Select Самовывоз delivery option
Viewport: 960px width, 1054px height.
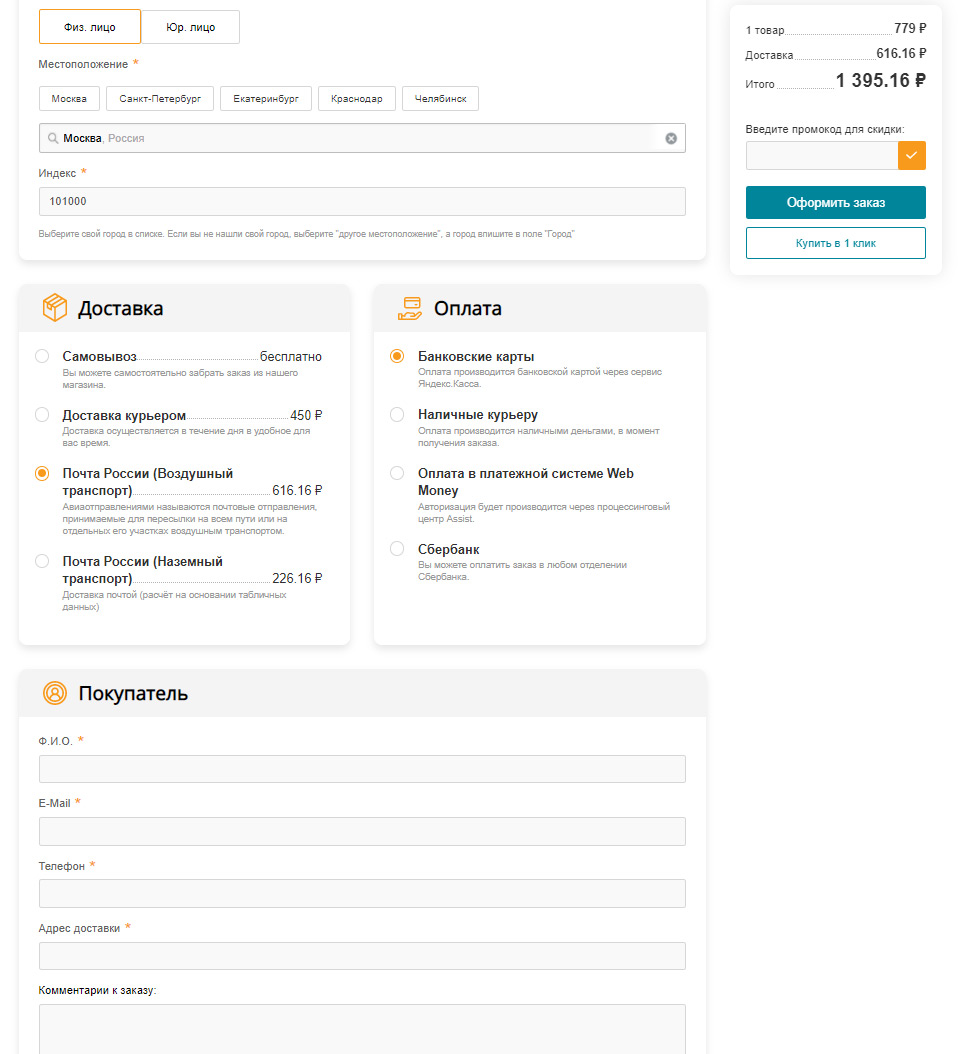41,356
